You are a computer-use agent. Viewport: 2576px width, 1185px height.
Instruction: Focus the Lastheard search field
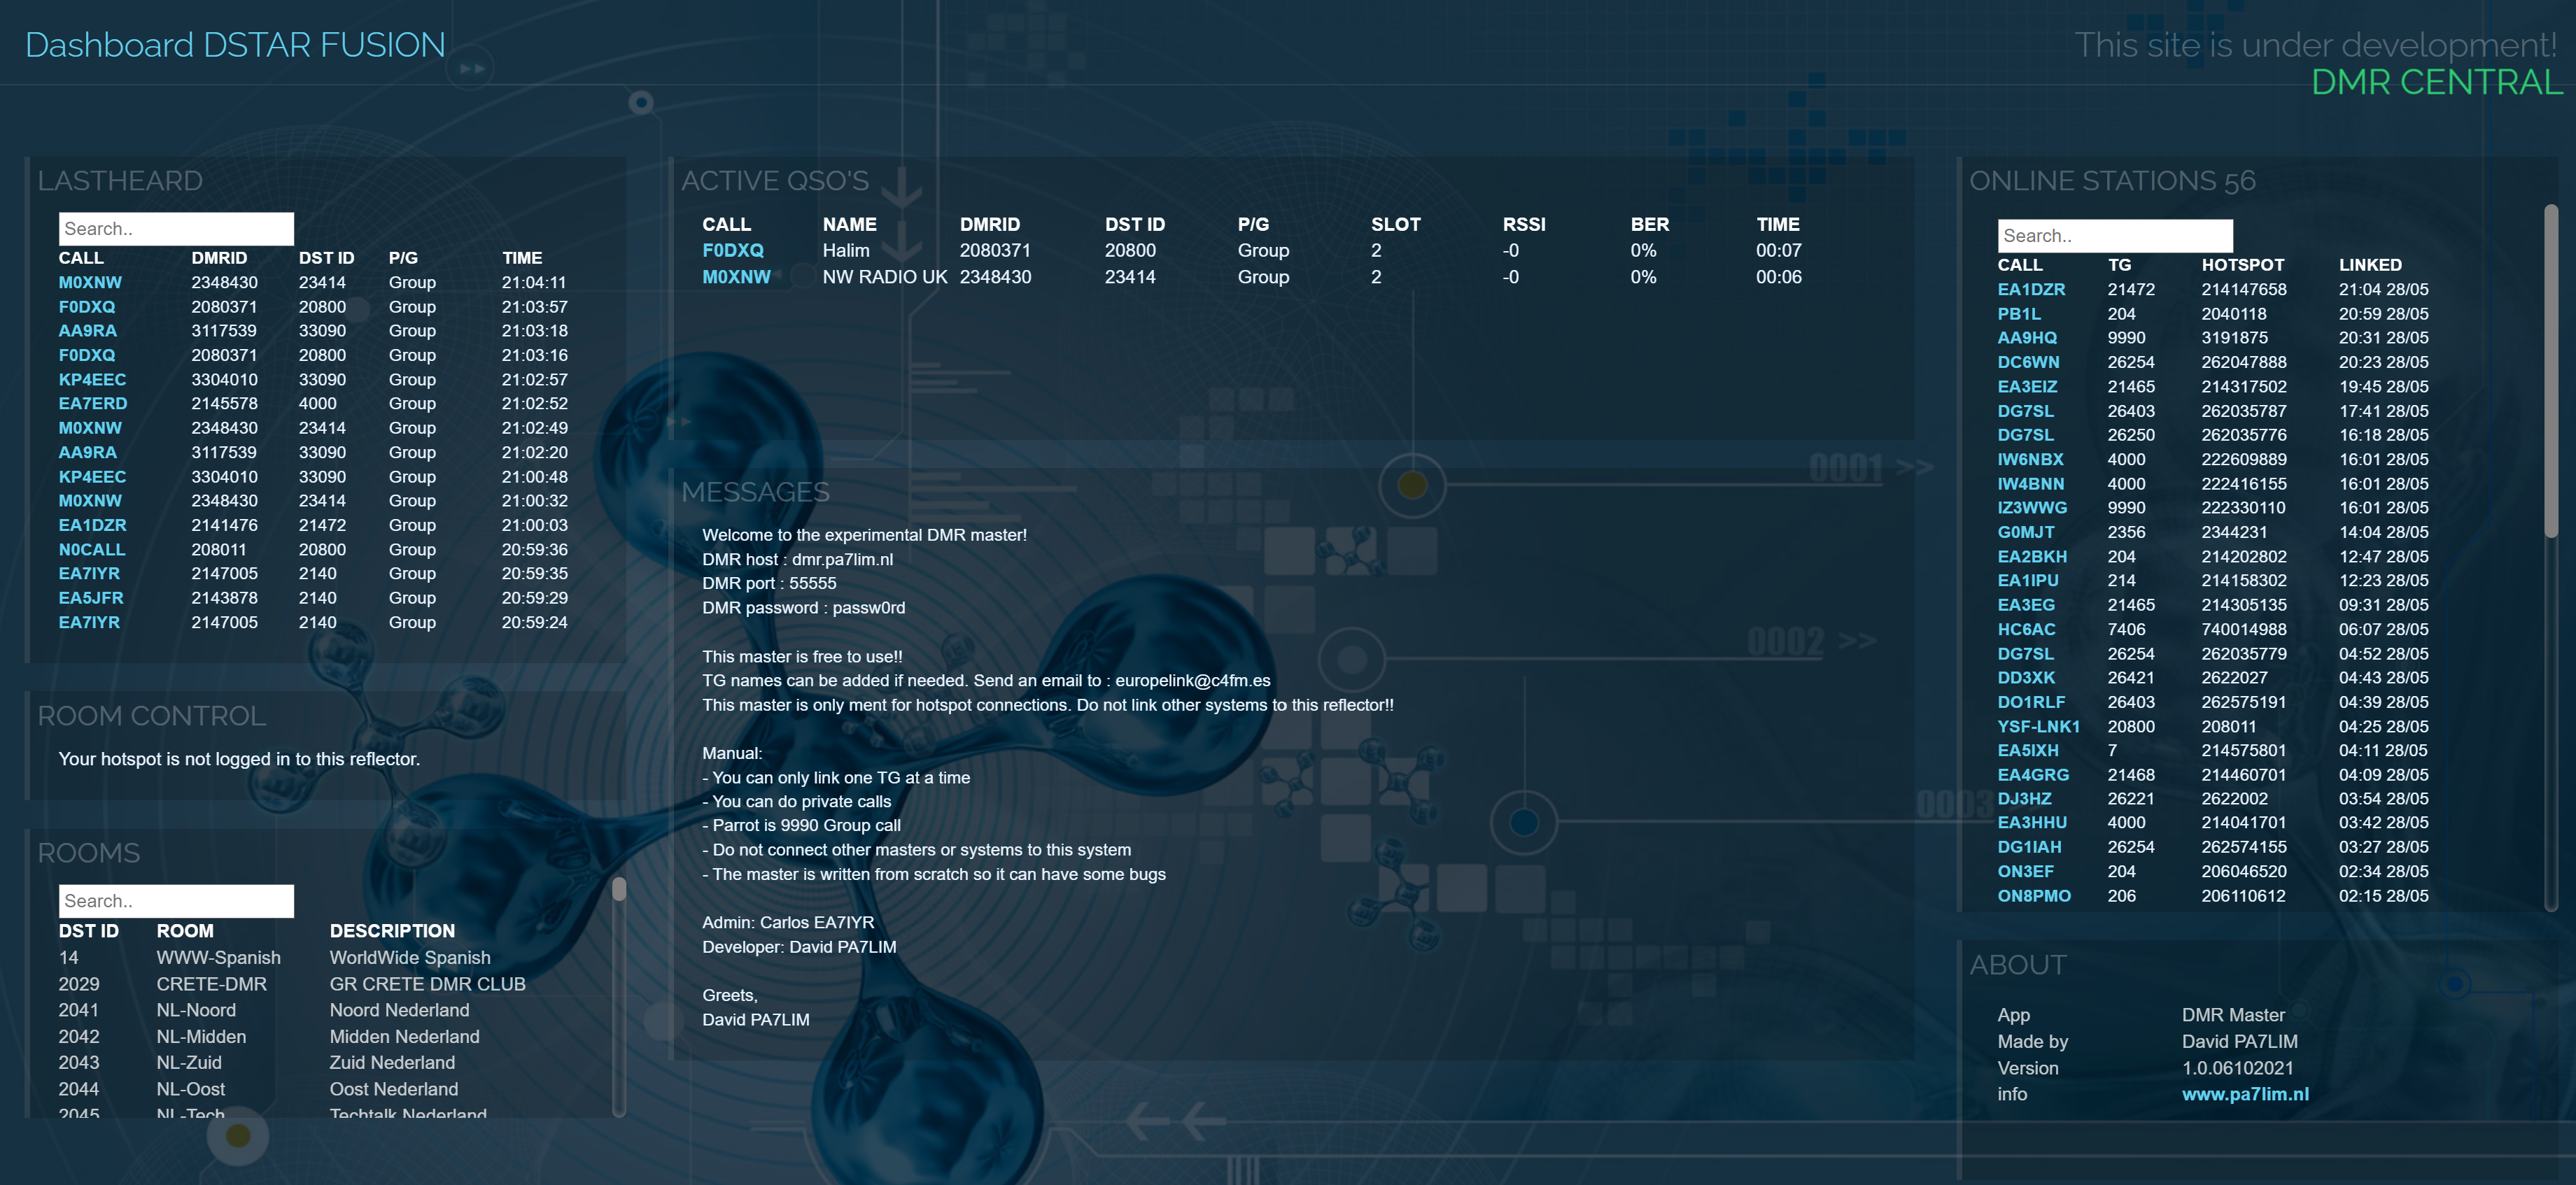click(x=176, y=229)
